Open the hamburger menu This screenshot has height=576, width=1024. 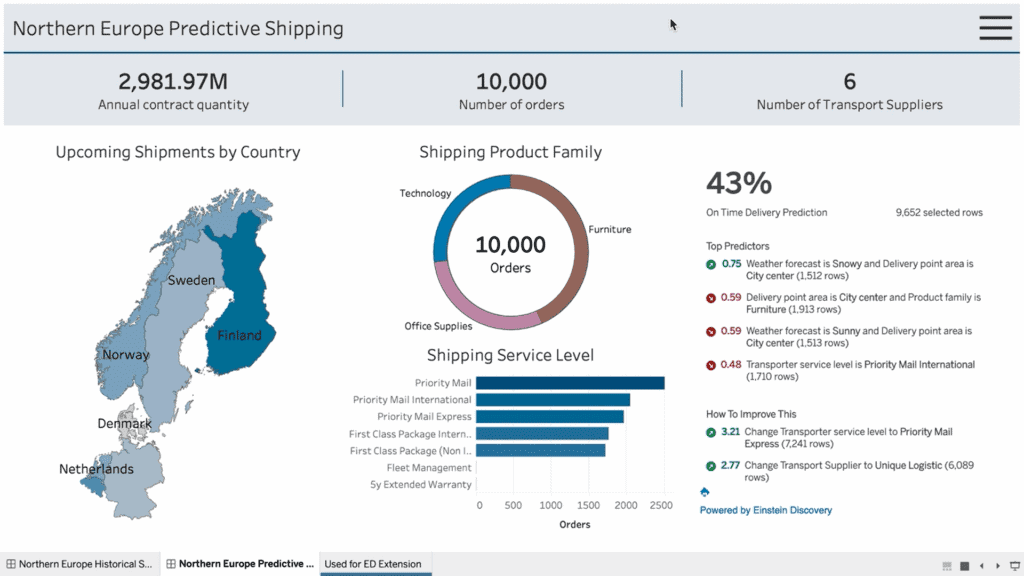tap(995, 28)
